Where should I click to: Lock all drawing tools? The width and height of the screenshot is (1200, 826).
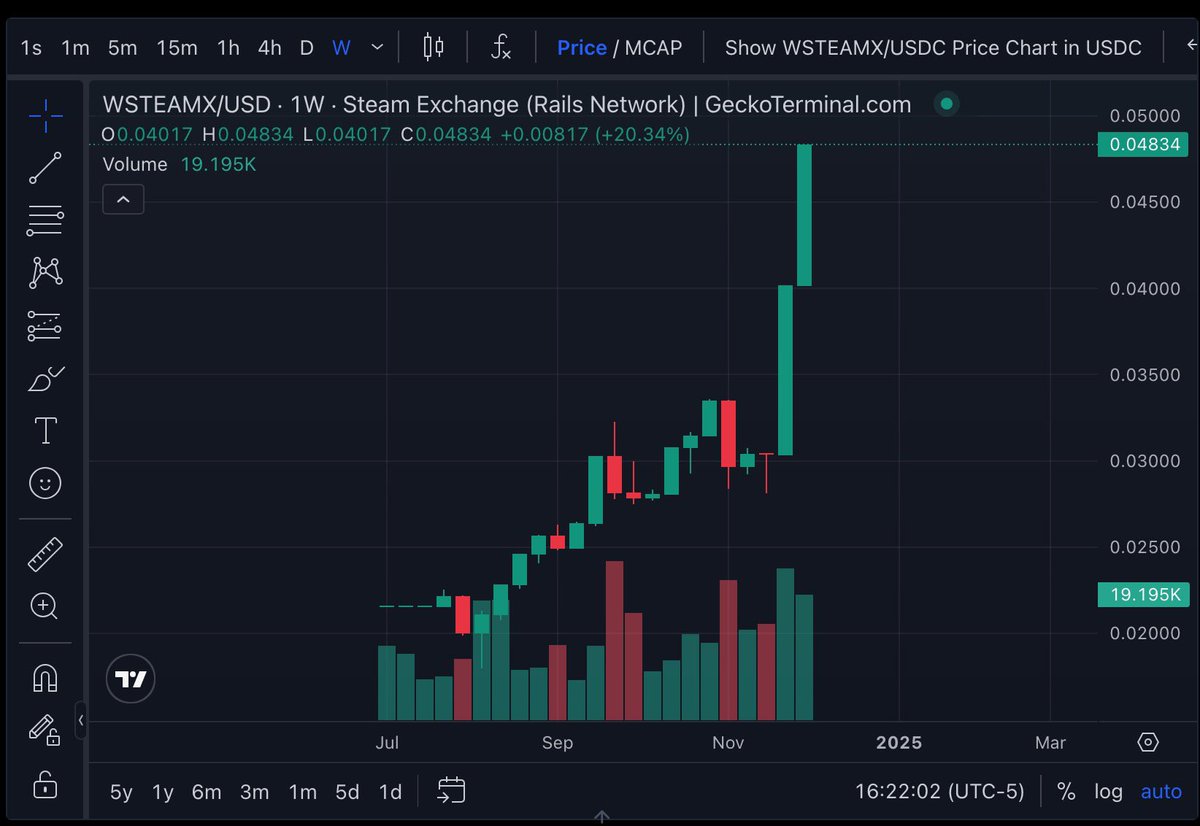tap(45, 784)
